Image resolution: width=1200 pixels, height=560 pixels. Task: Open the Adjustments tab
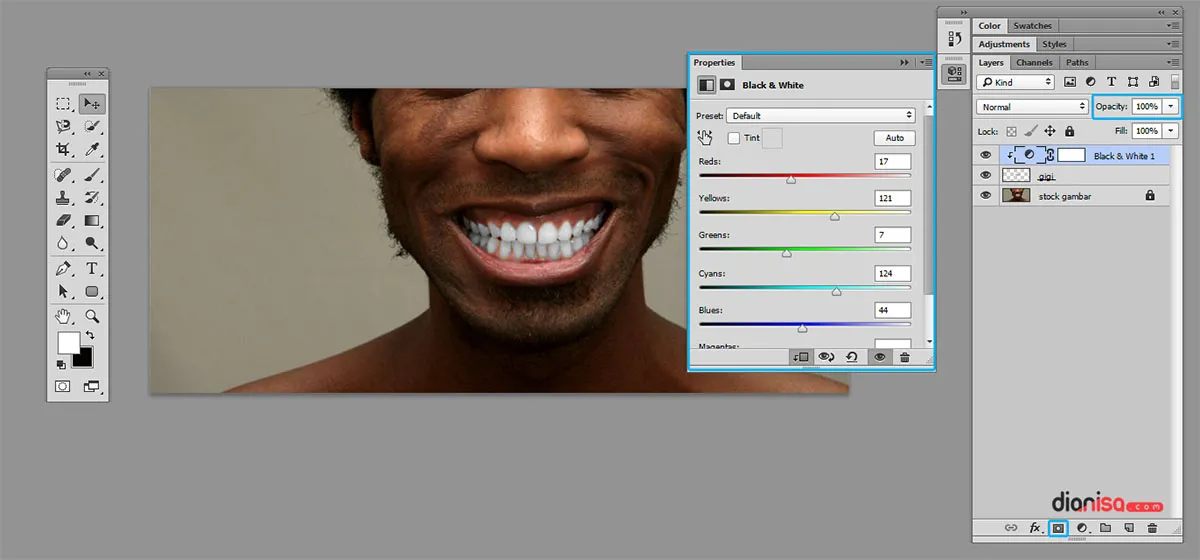pyautogui.click(x=1004, y=44)
